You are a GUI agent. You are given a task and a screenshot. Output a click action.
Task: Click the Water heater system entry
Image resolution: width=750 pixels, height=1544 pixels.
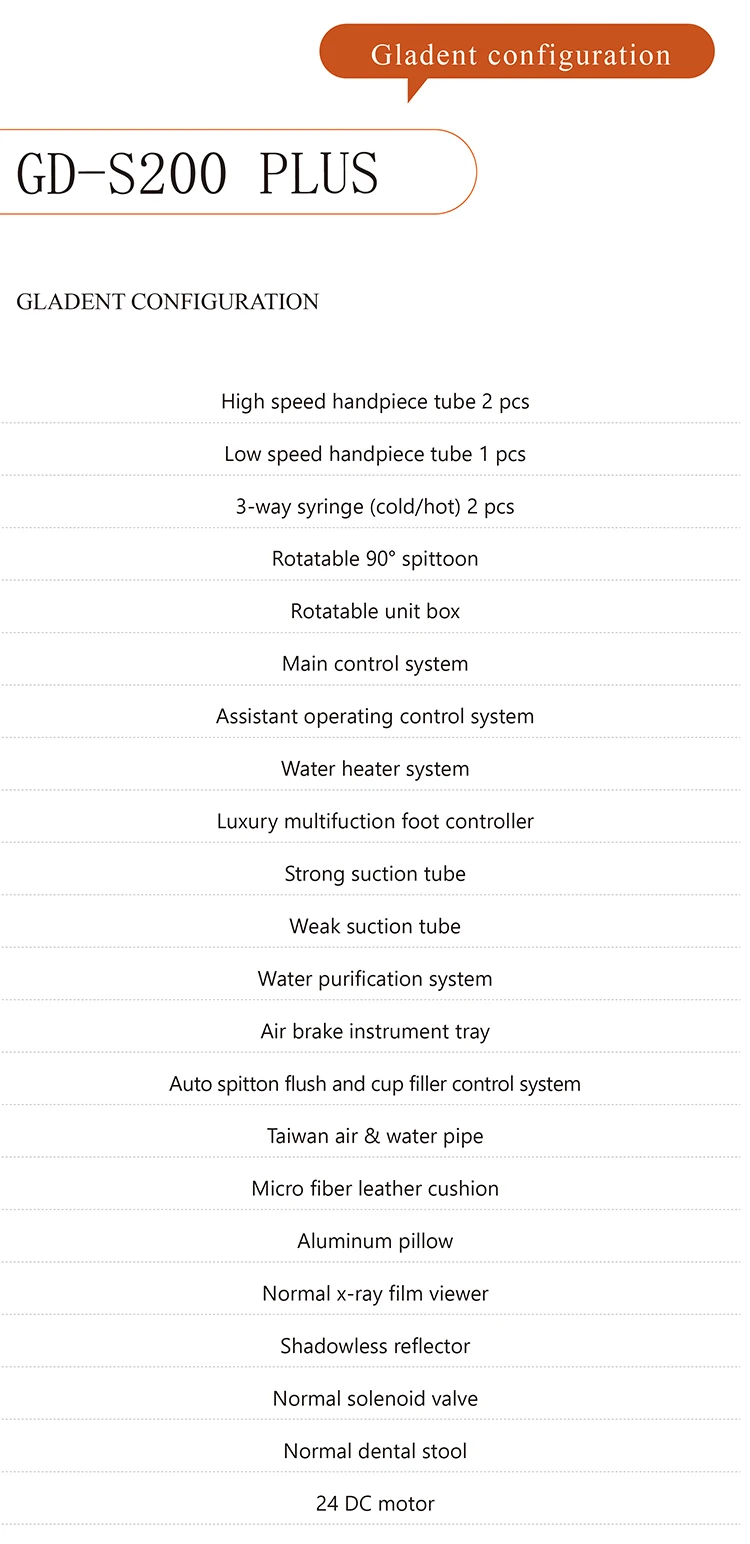click(375, 769)
